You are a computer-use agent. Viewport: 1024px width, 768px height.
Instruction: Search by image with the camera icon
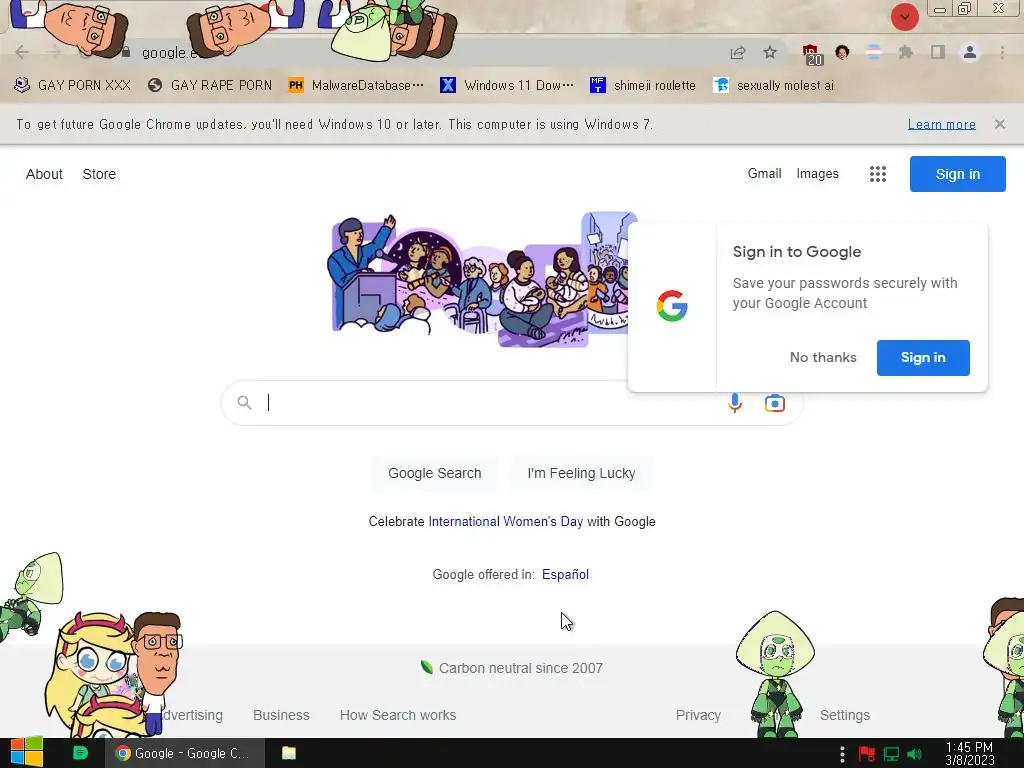[775, 403]
